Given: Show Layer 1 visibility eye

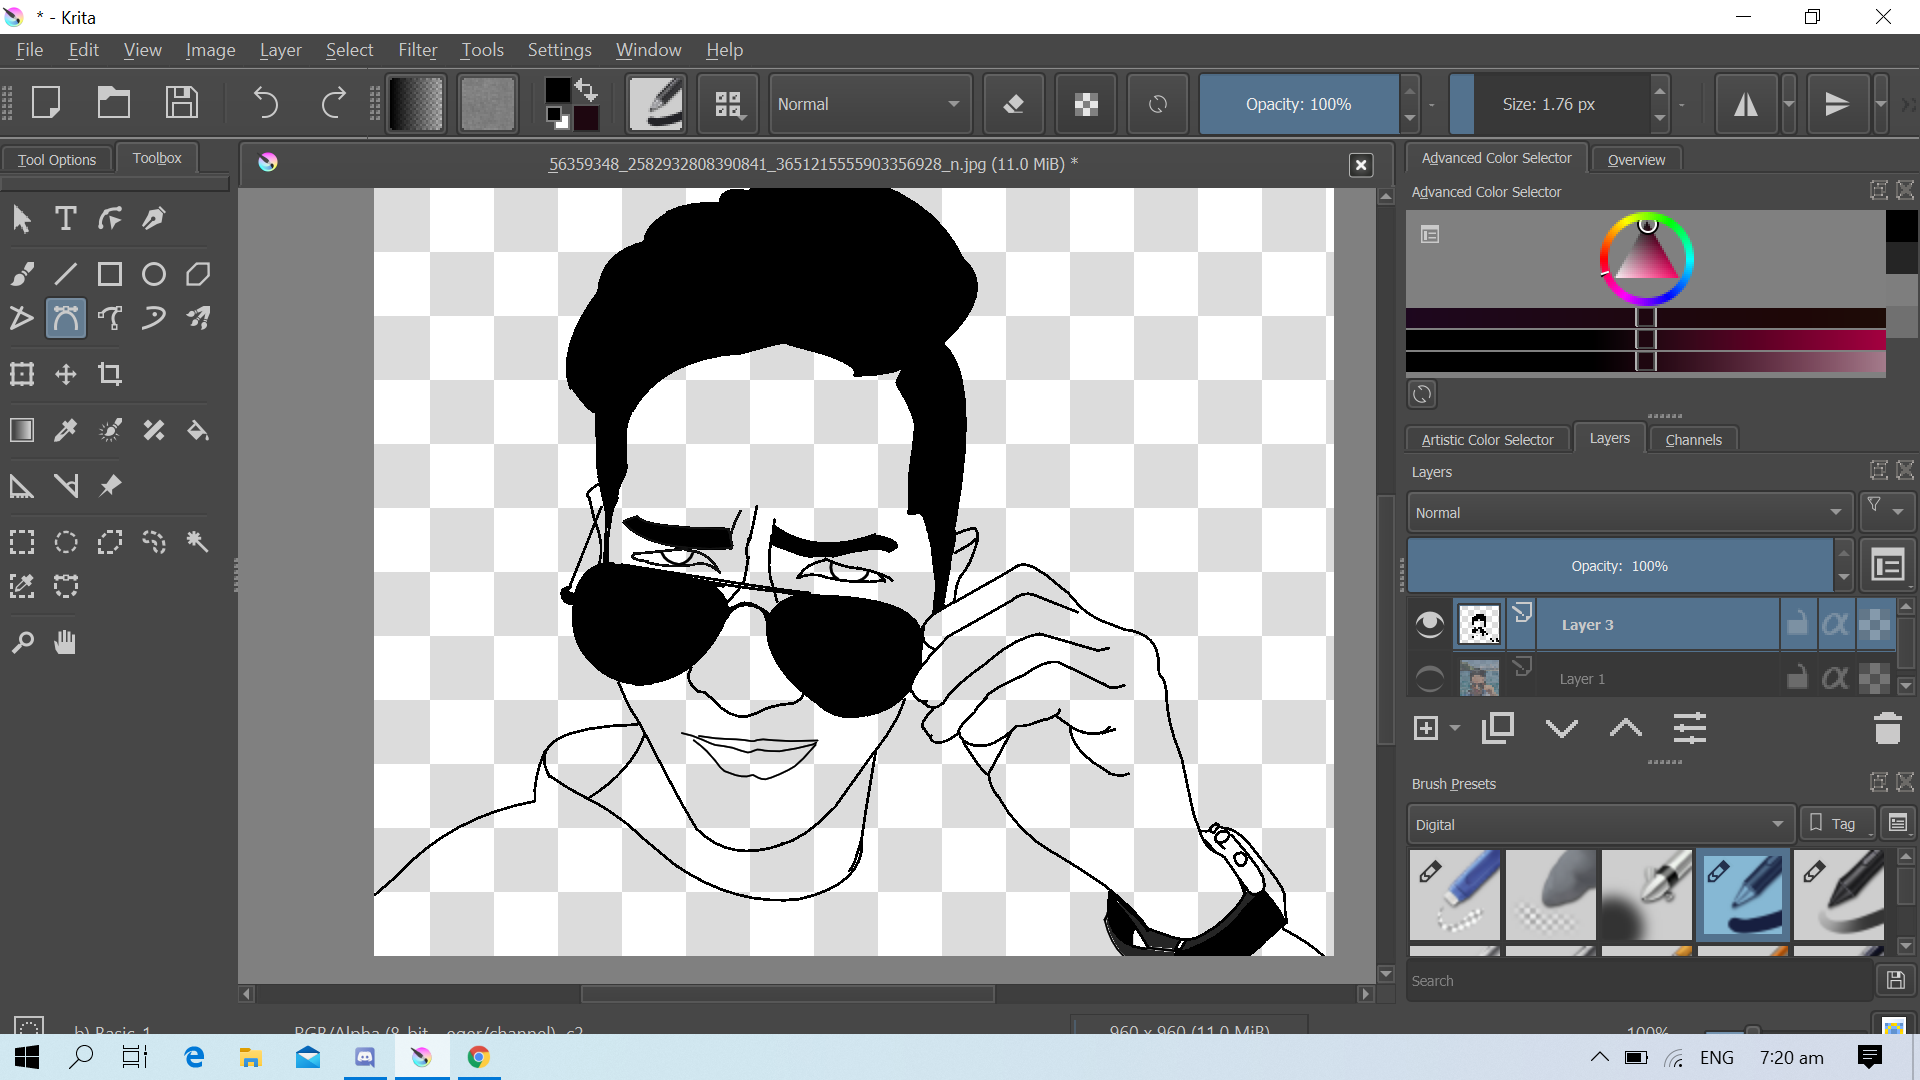Looking at the screenshot, I should click(1430, 679).
